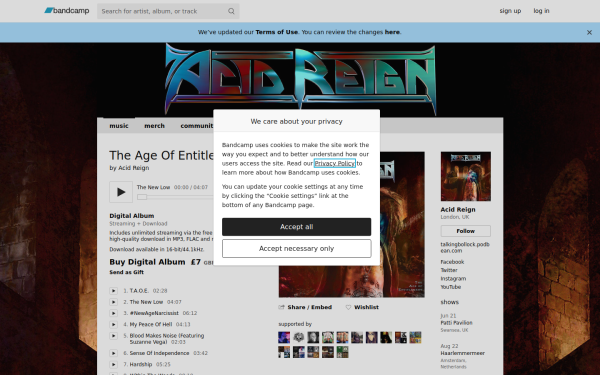The height and width of the screenshot is (375, 600).
Task: Click the Follow button
Action: 466,231
